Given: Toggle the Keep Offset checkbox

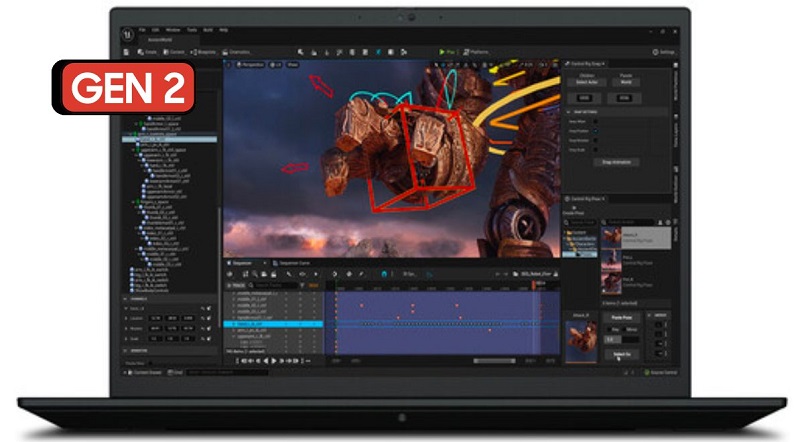Looking at the screenshot, I should [595, 121].
